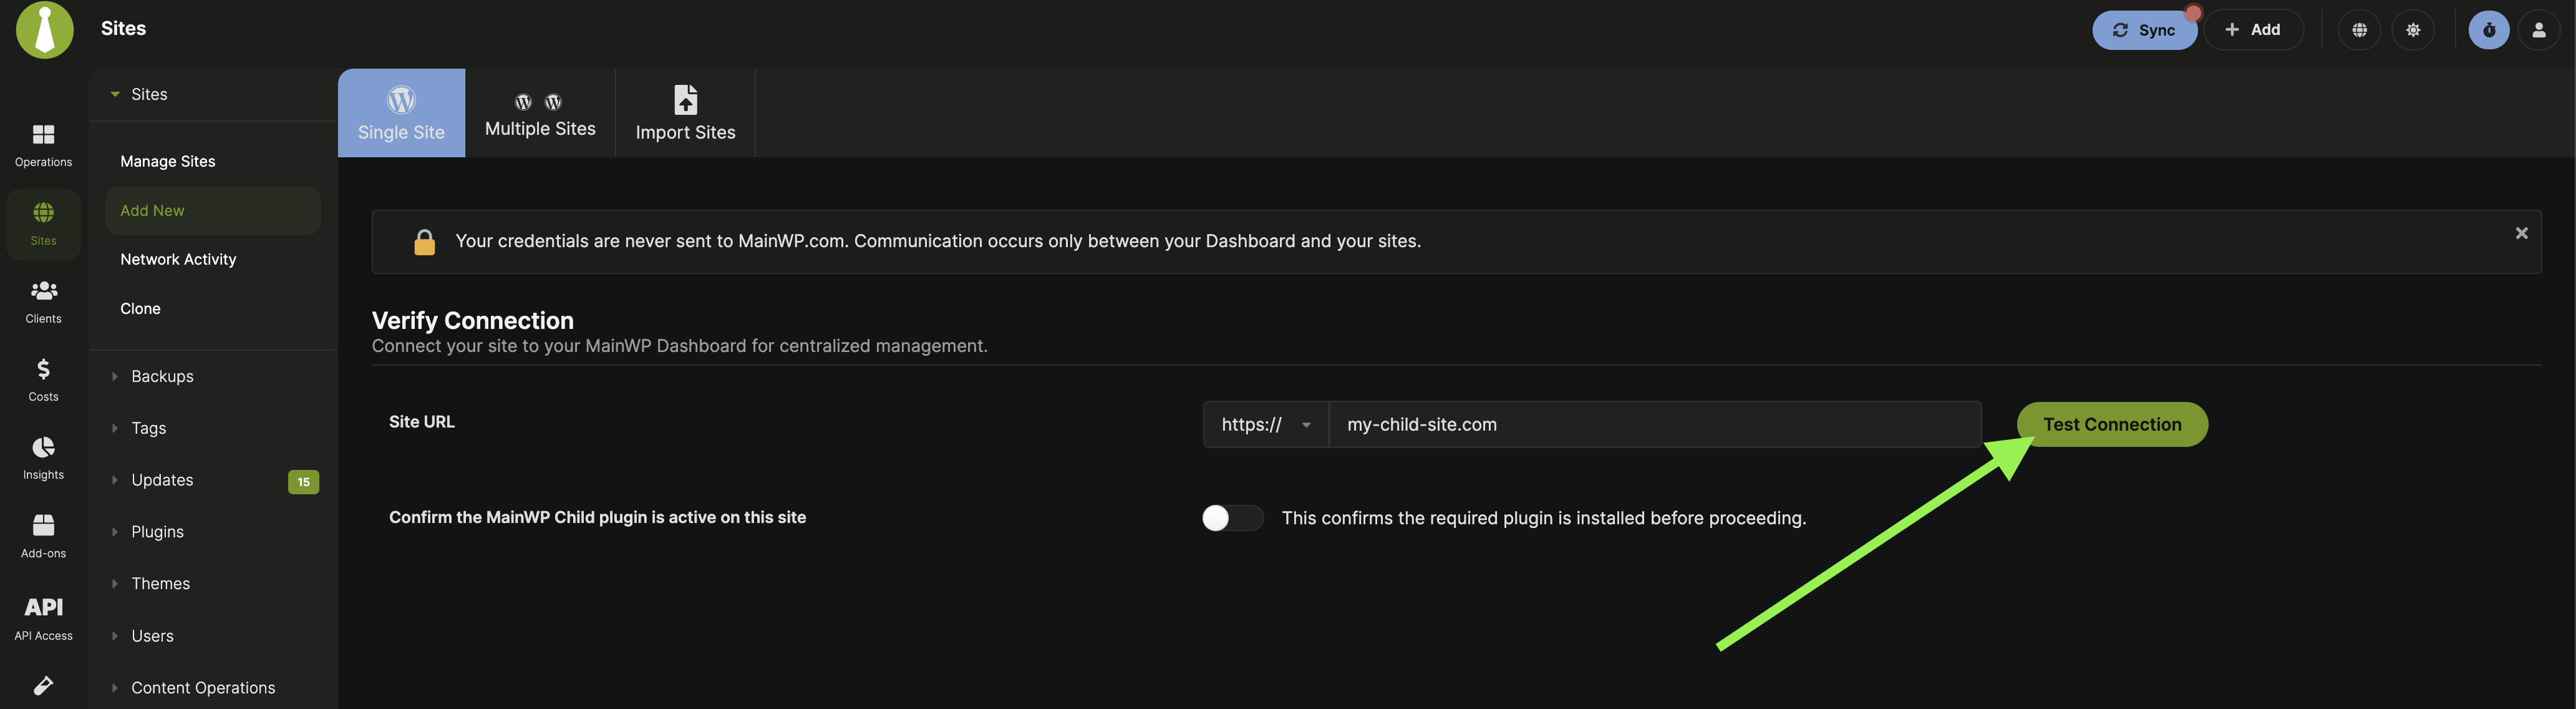Viewport: 2576px width, 709px height.
Task: Open the user account icon
Action: point(2540,29)
